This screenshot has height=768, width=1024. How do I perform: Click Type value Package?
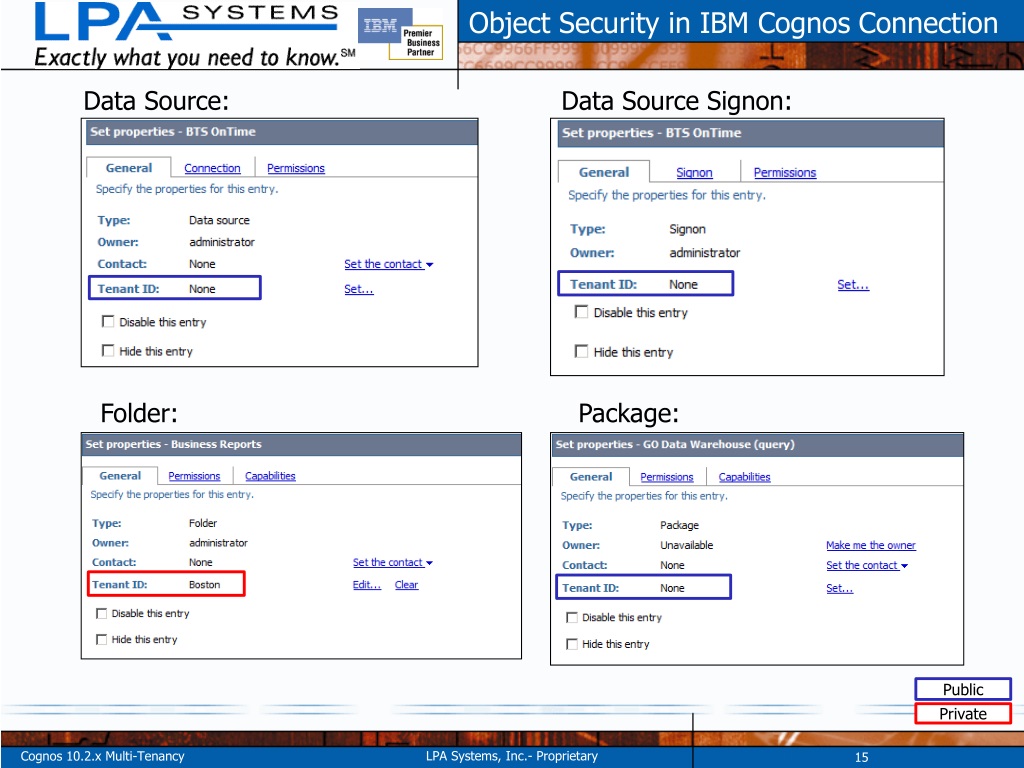679,525
